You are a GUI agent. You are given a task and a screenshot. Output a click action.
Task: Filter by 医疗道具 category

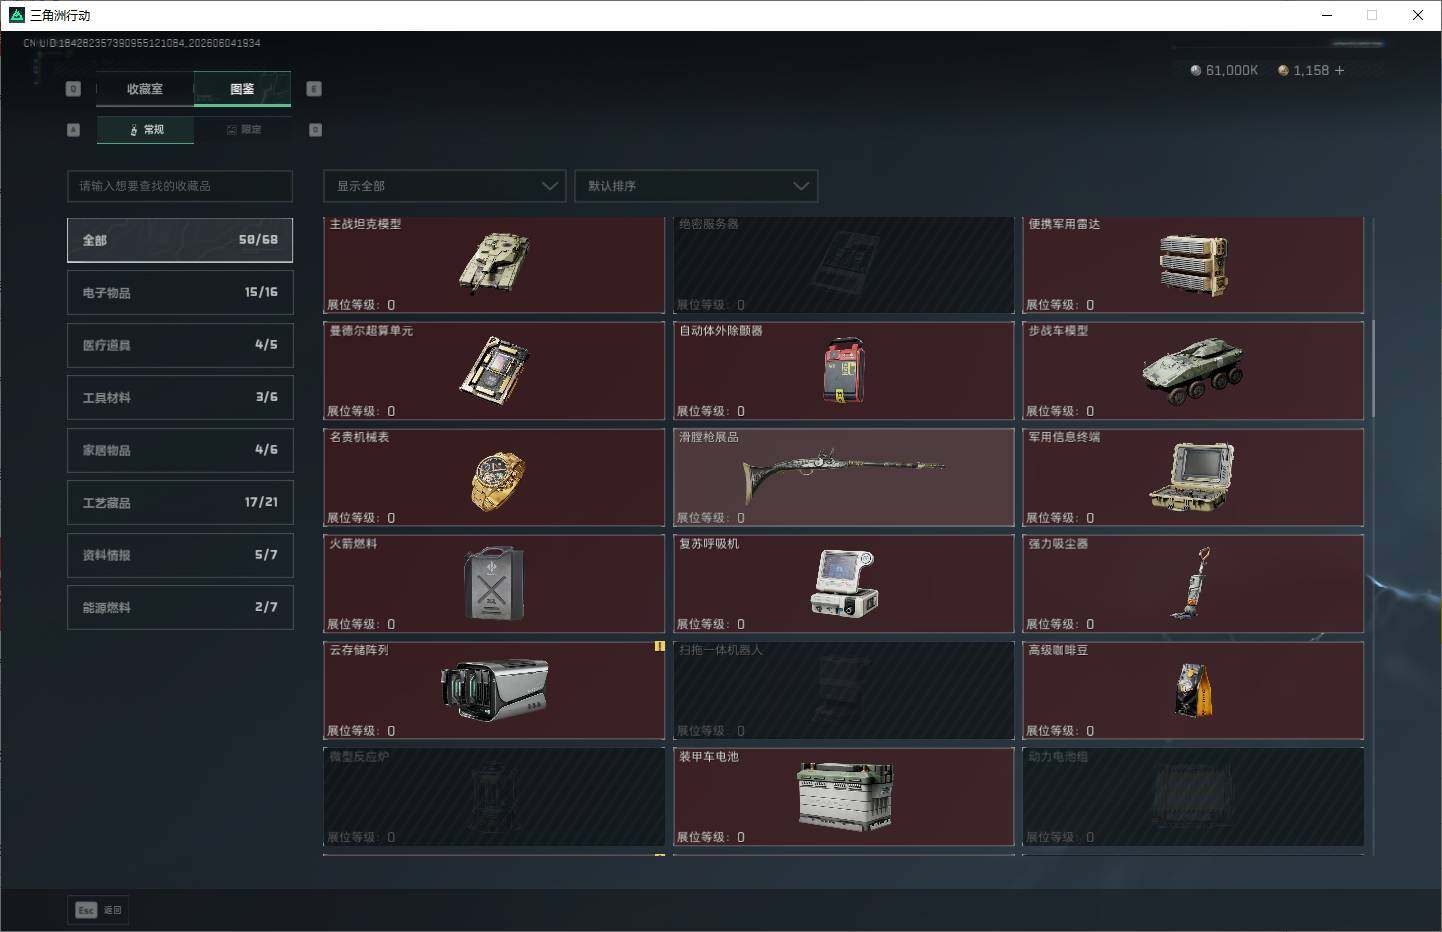click(180, 345)
